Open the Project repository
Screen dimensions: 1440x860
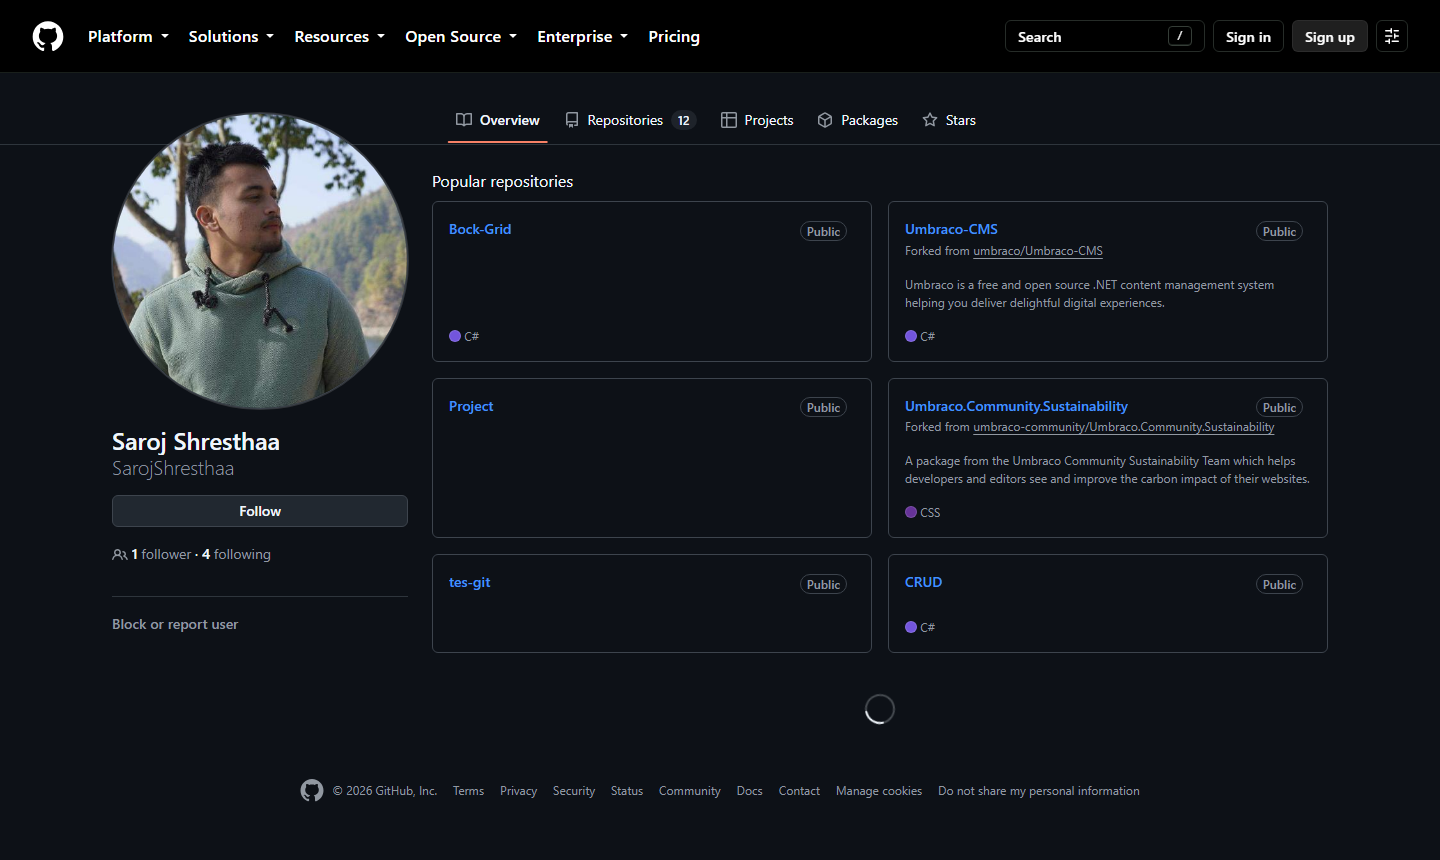point(471,406)
